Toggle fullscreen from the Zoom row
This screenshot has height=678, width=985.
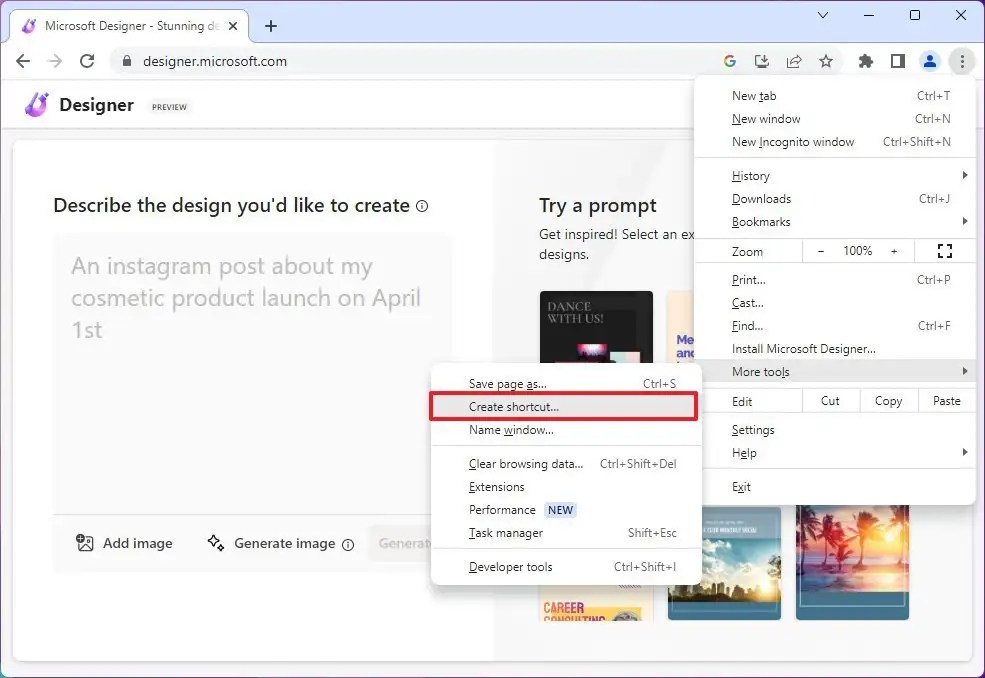pos(944,251)
